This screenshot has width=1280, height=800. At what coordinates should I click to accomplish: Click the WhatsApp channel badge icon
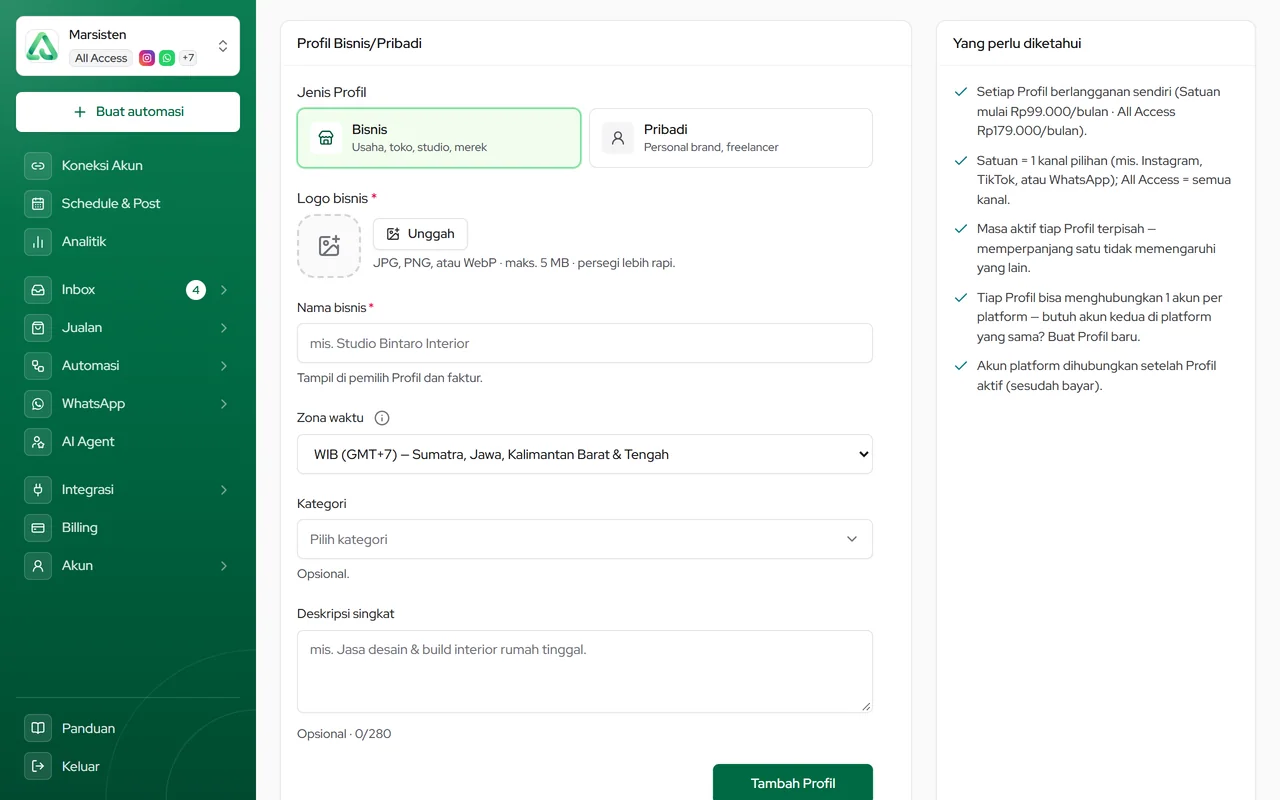click(x=167, y=58)
